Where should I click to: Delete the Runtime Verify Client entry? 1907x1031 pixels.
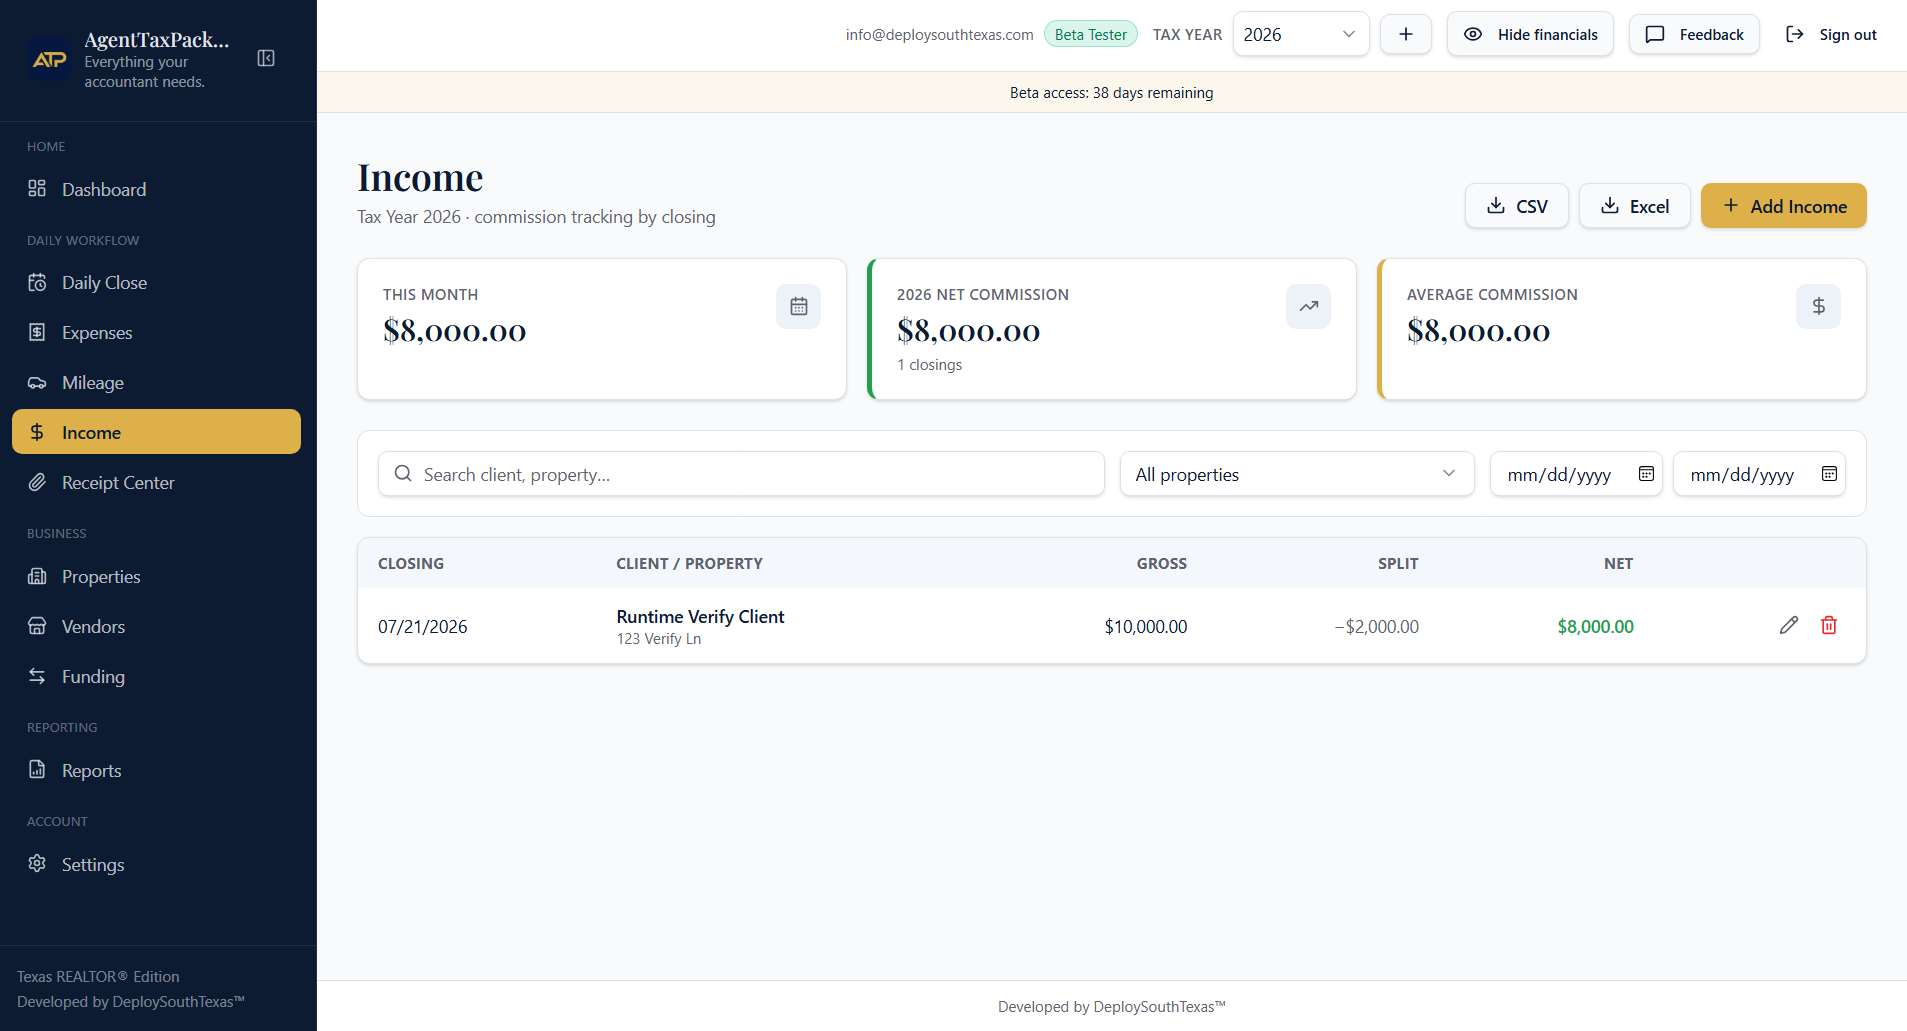click(x=1829, y=625)
